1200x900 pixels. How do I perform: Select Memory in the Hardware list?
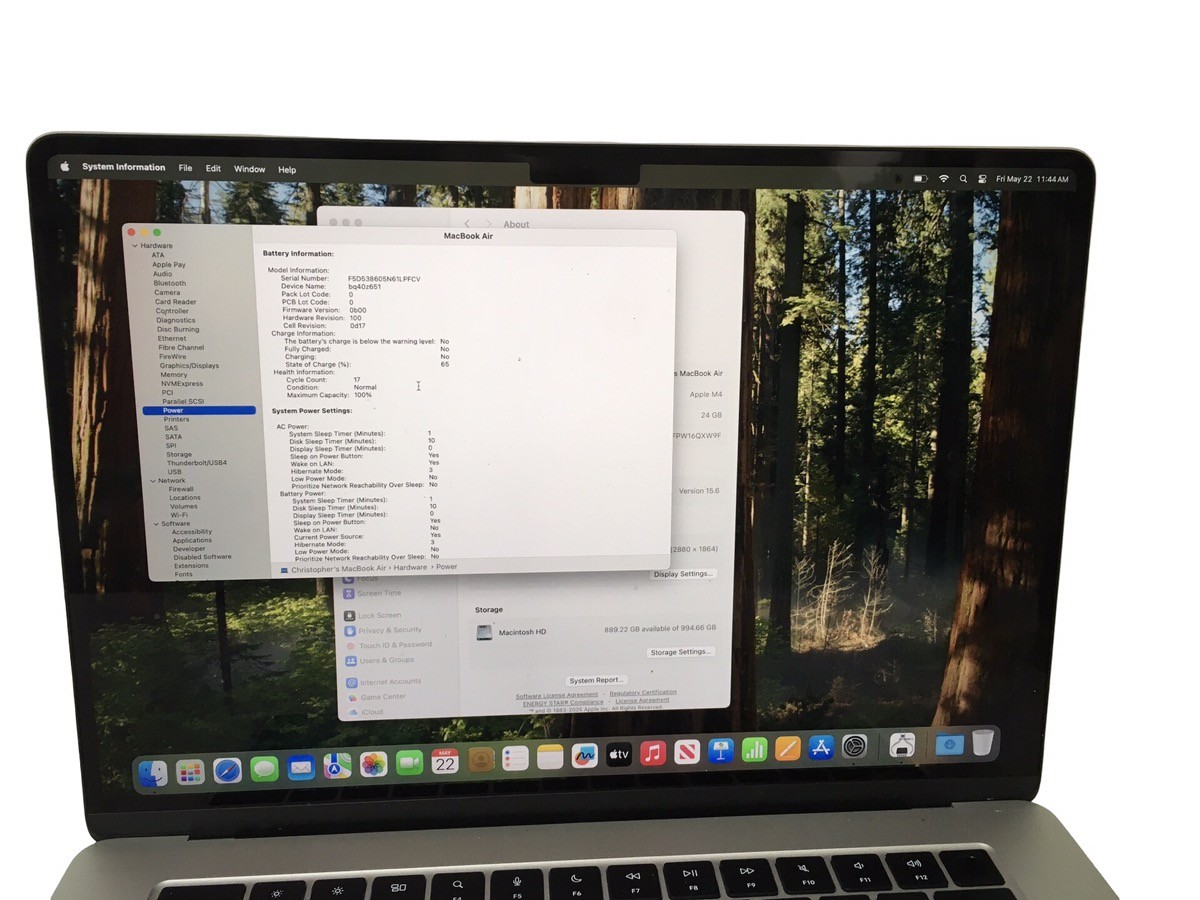174,375
